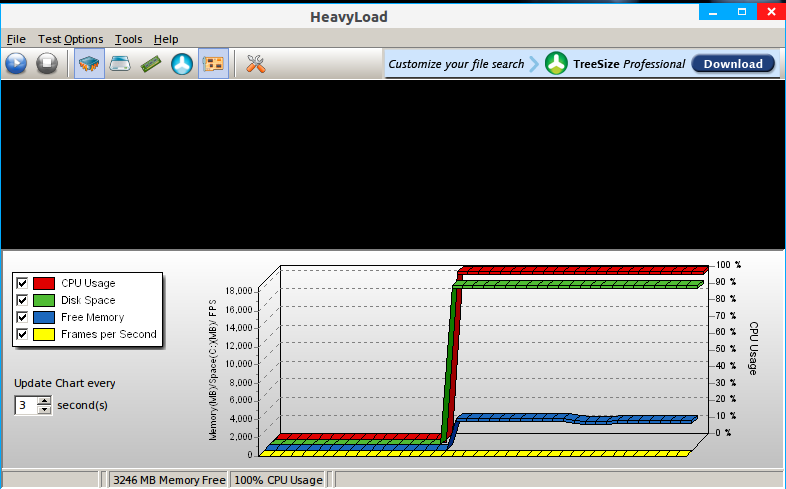
Task: Click the 'Update Chart every' label
Action: 65,383
